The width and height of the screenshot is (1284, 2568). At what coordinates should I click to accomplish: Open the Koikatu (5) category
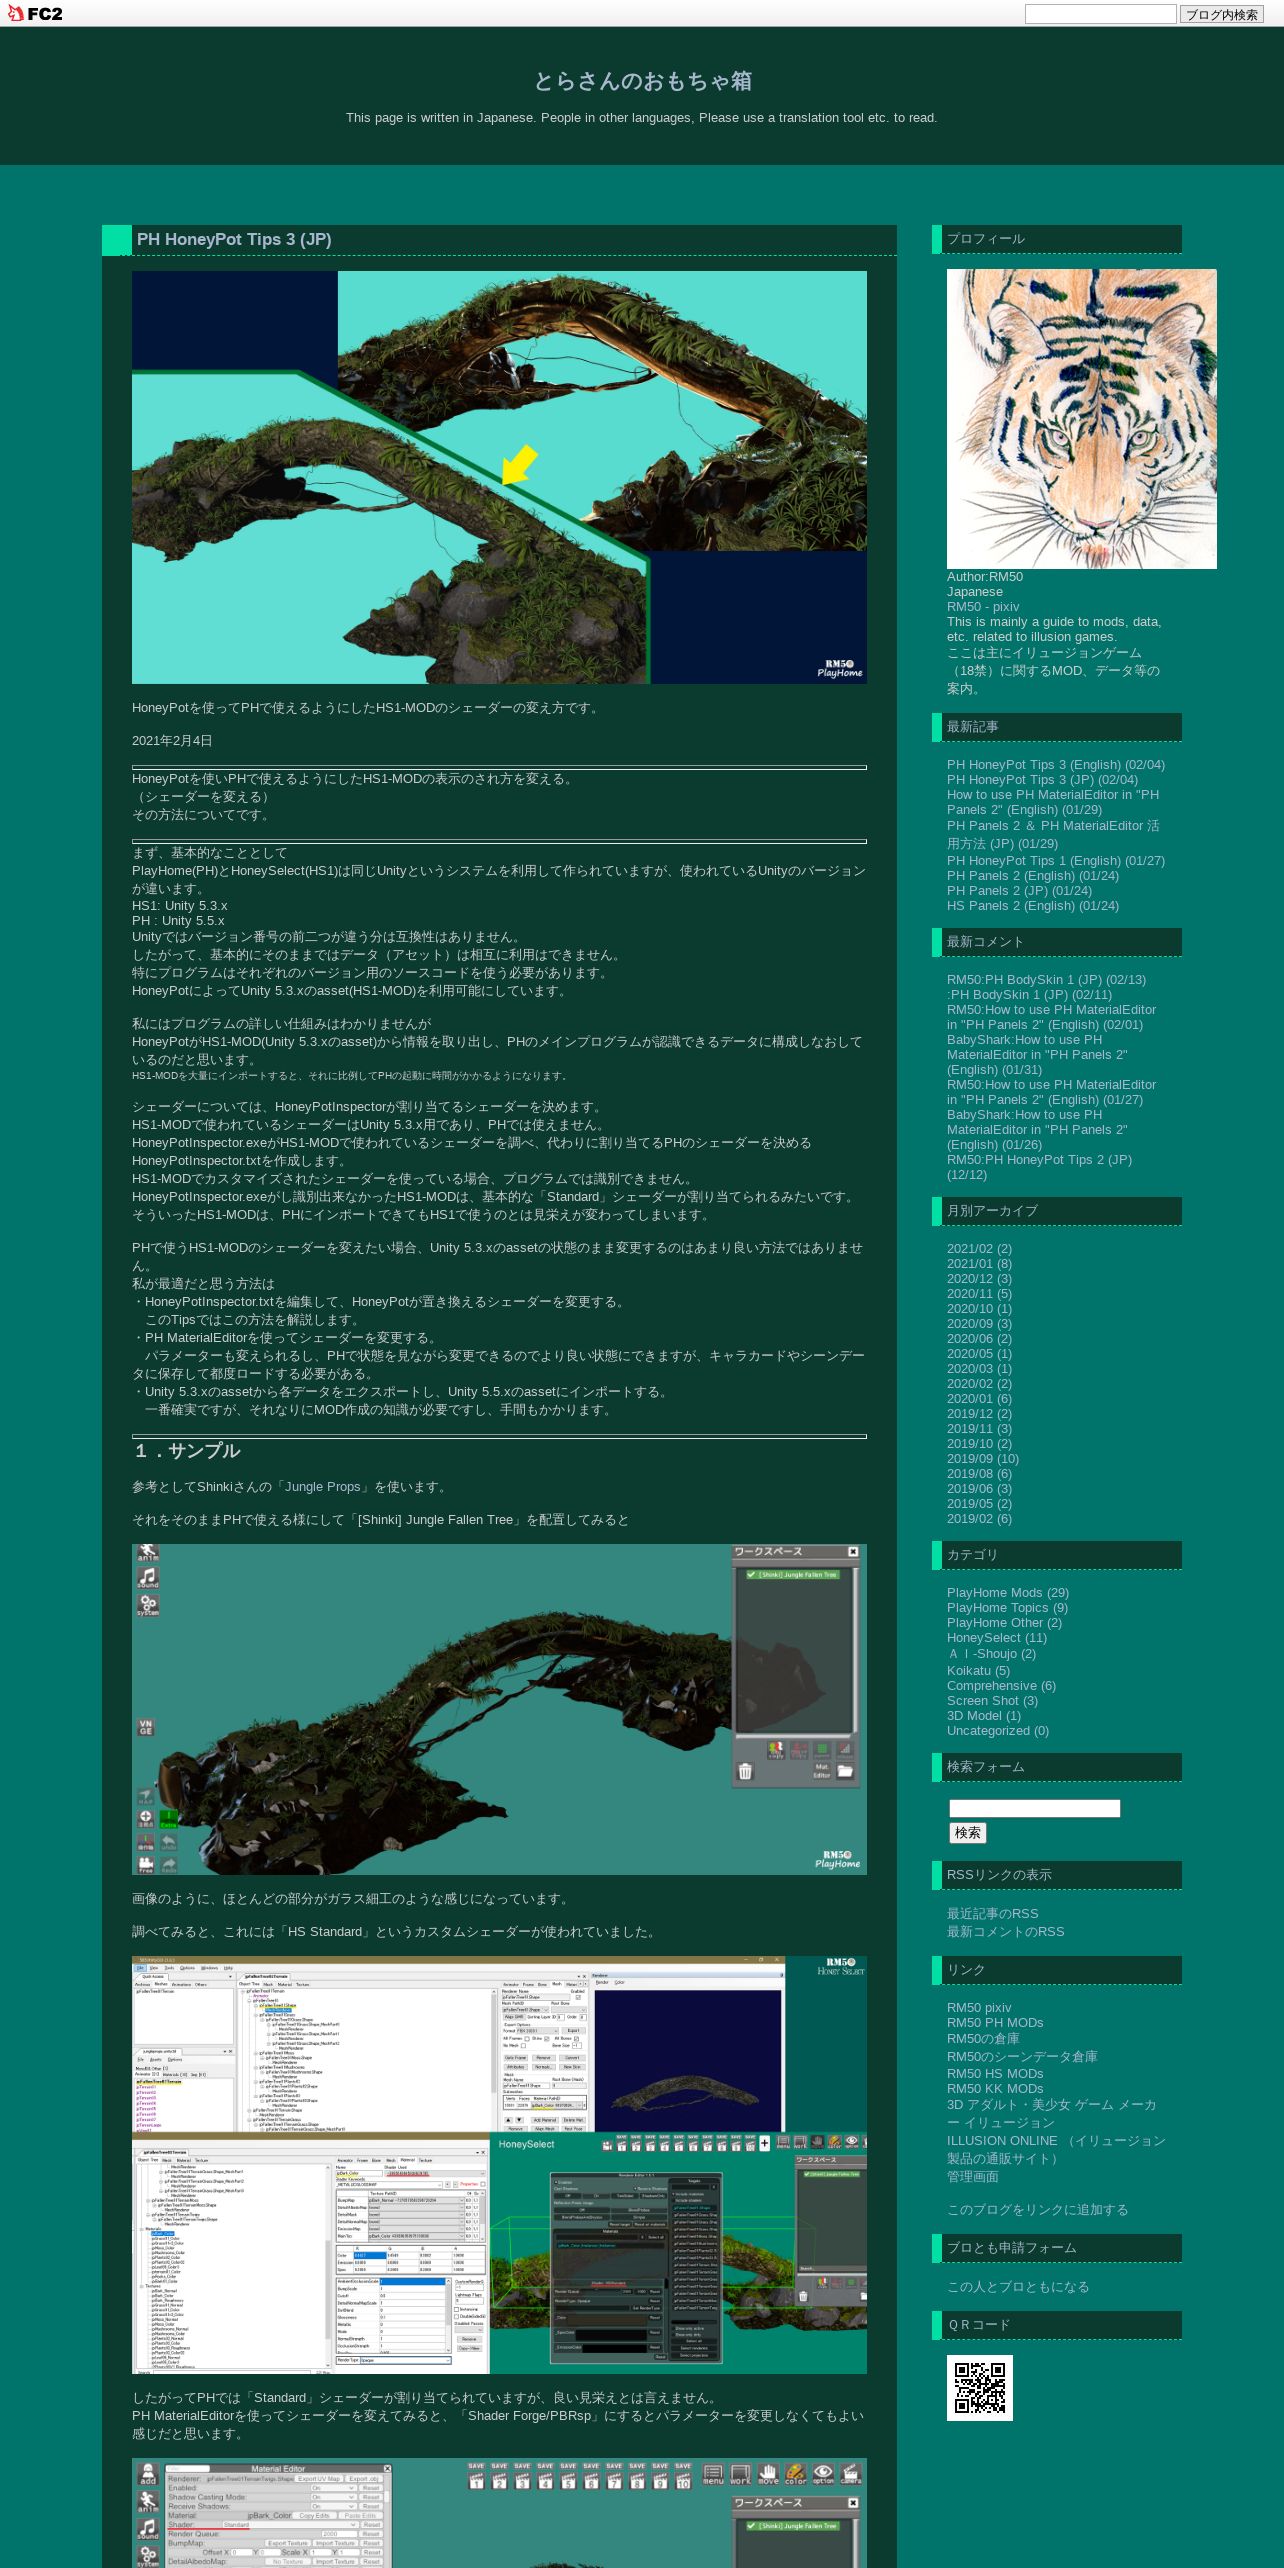click(x=978, y=1670)
